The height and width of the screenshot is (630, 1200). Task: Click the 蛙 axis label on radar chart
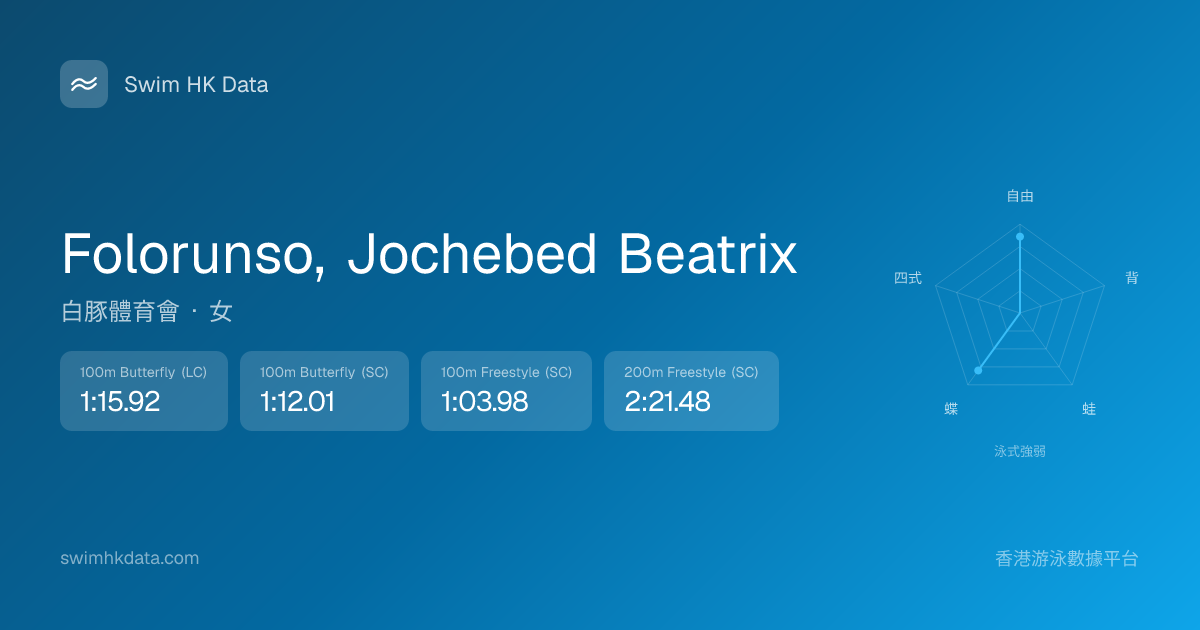(x=1089, y=409)
